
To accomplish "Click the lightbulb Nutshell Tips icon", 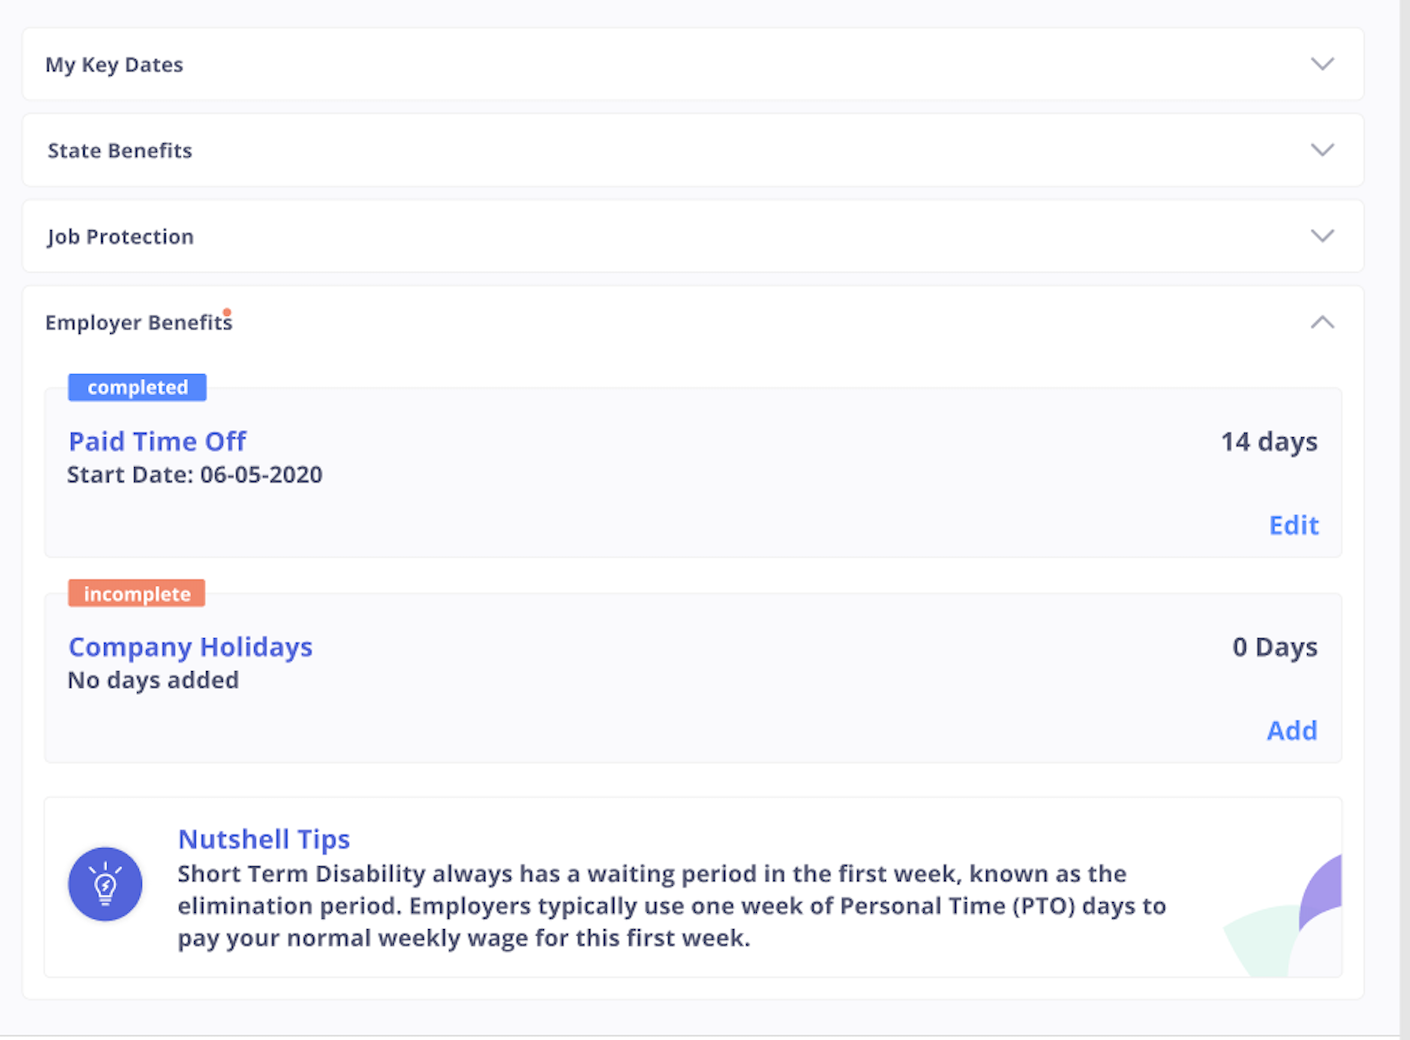I will coord(105,884).
